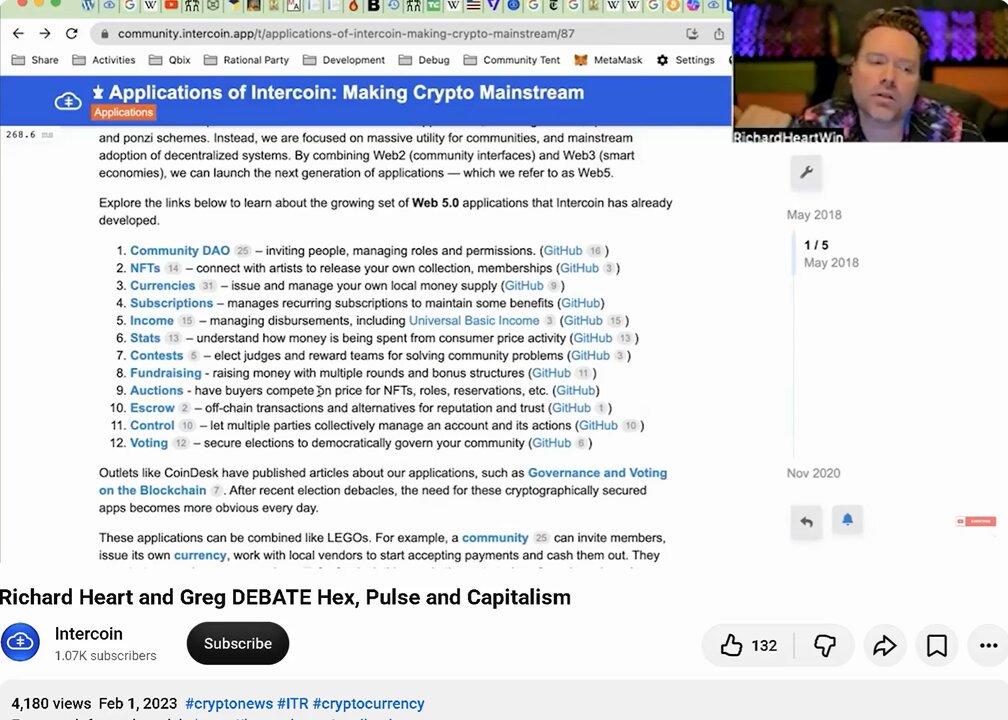Open the Community DAO link
This screenshot has height=720, width=1008.
tap(180, 251)
